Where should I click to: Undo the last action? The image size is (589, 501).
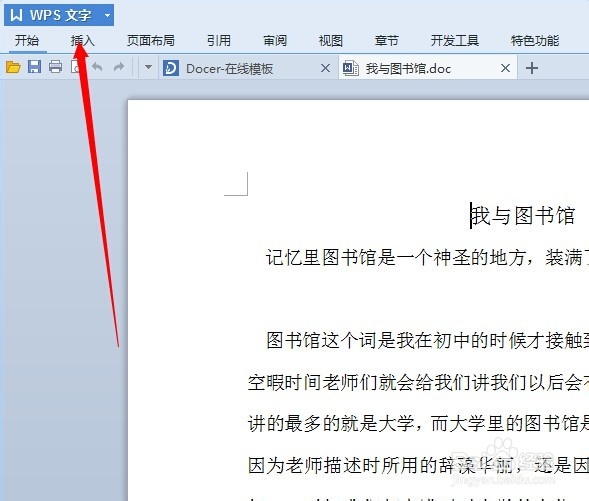pyautogui.click(x=97, y=67)
